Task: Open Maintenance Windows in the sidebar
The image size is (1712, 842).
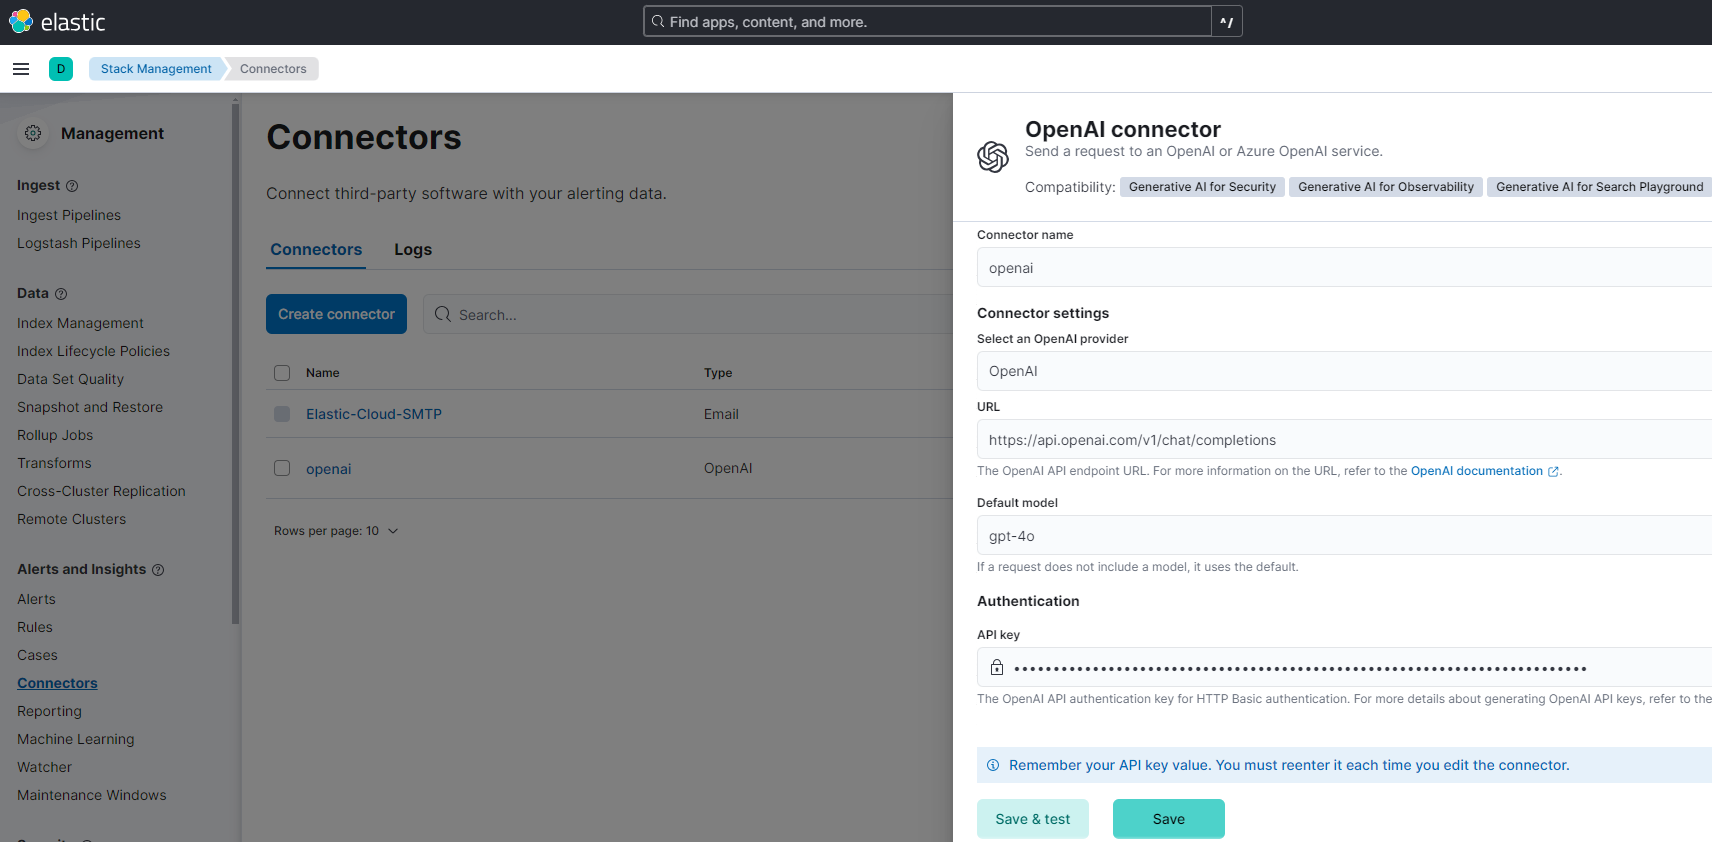Action: (x=92, y=795)
